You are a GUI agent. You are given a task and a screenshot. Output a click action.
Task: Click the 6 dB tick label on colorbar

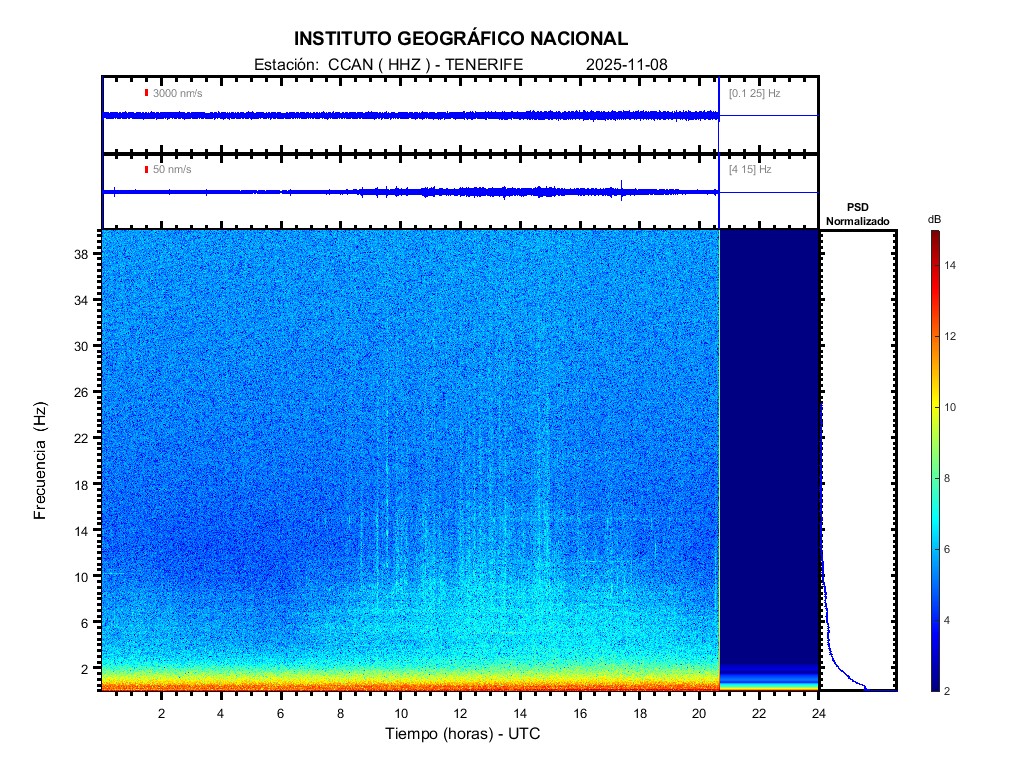click(x=952, y=550)
